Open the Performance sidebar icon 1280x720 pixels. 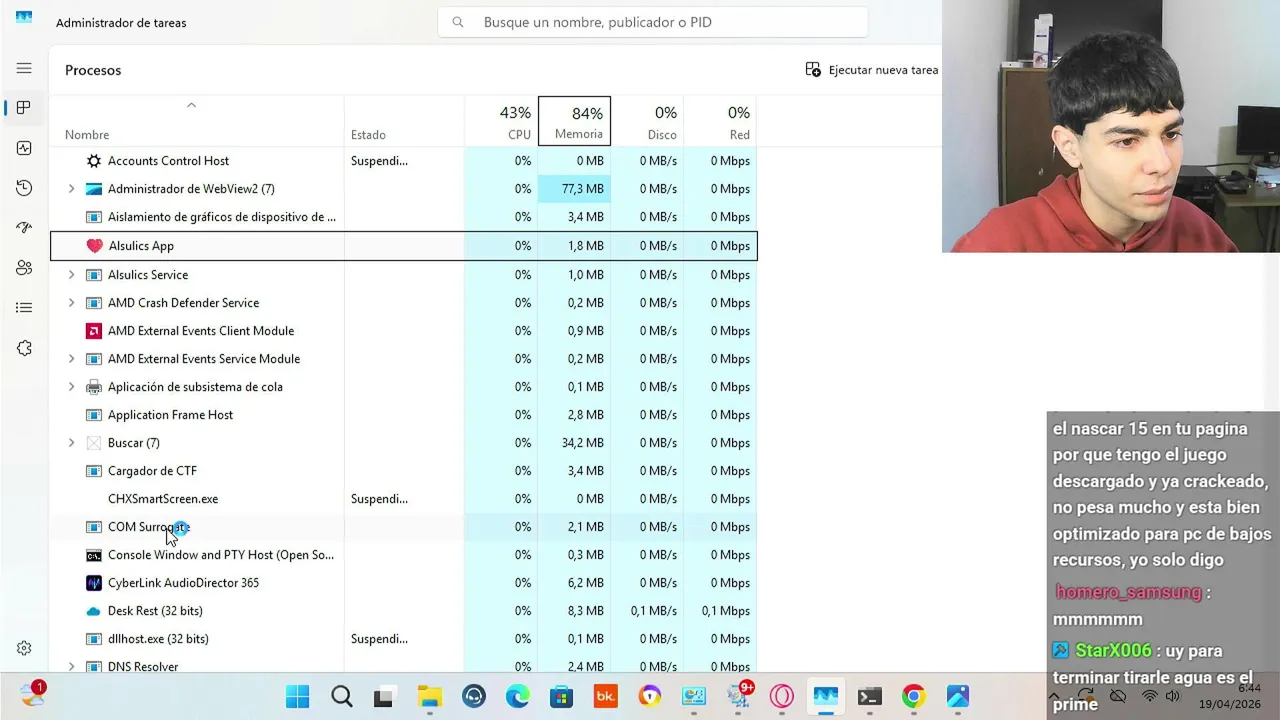[x=24, y=148]
